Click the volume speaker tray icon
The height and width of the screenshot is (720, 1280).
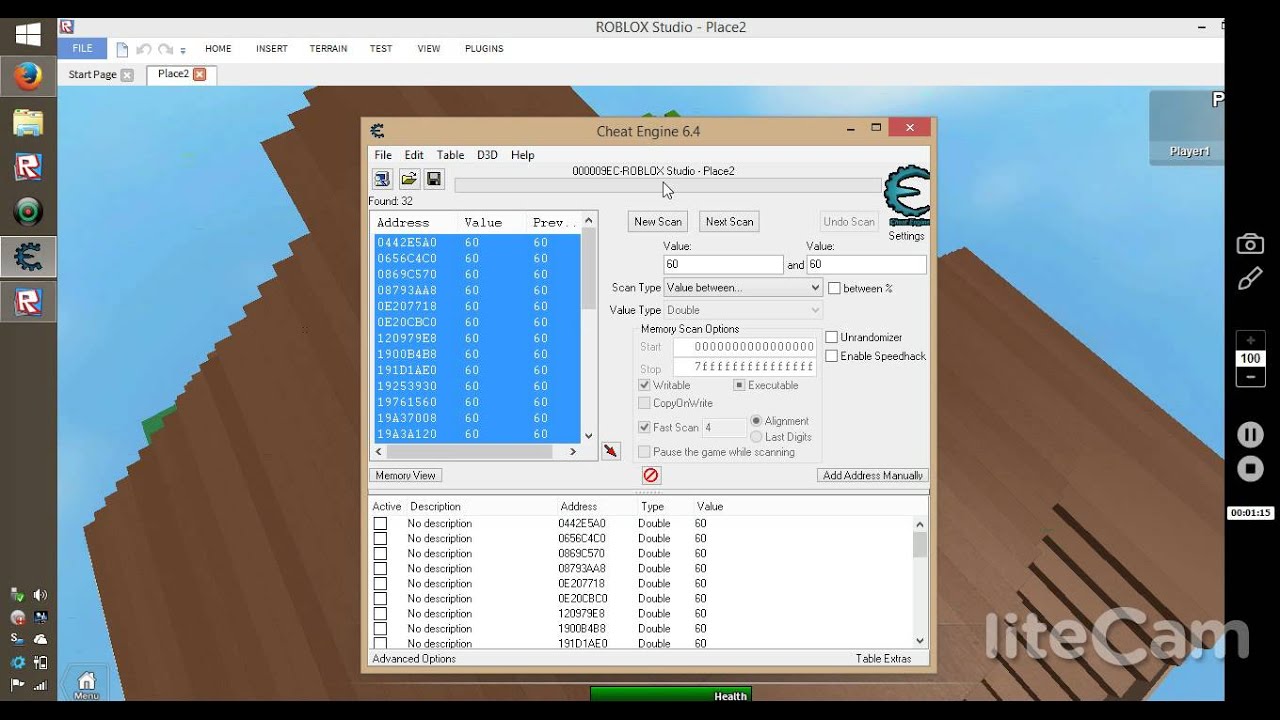click(x=40, y=595)
